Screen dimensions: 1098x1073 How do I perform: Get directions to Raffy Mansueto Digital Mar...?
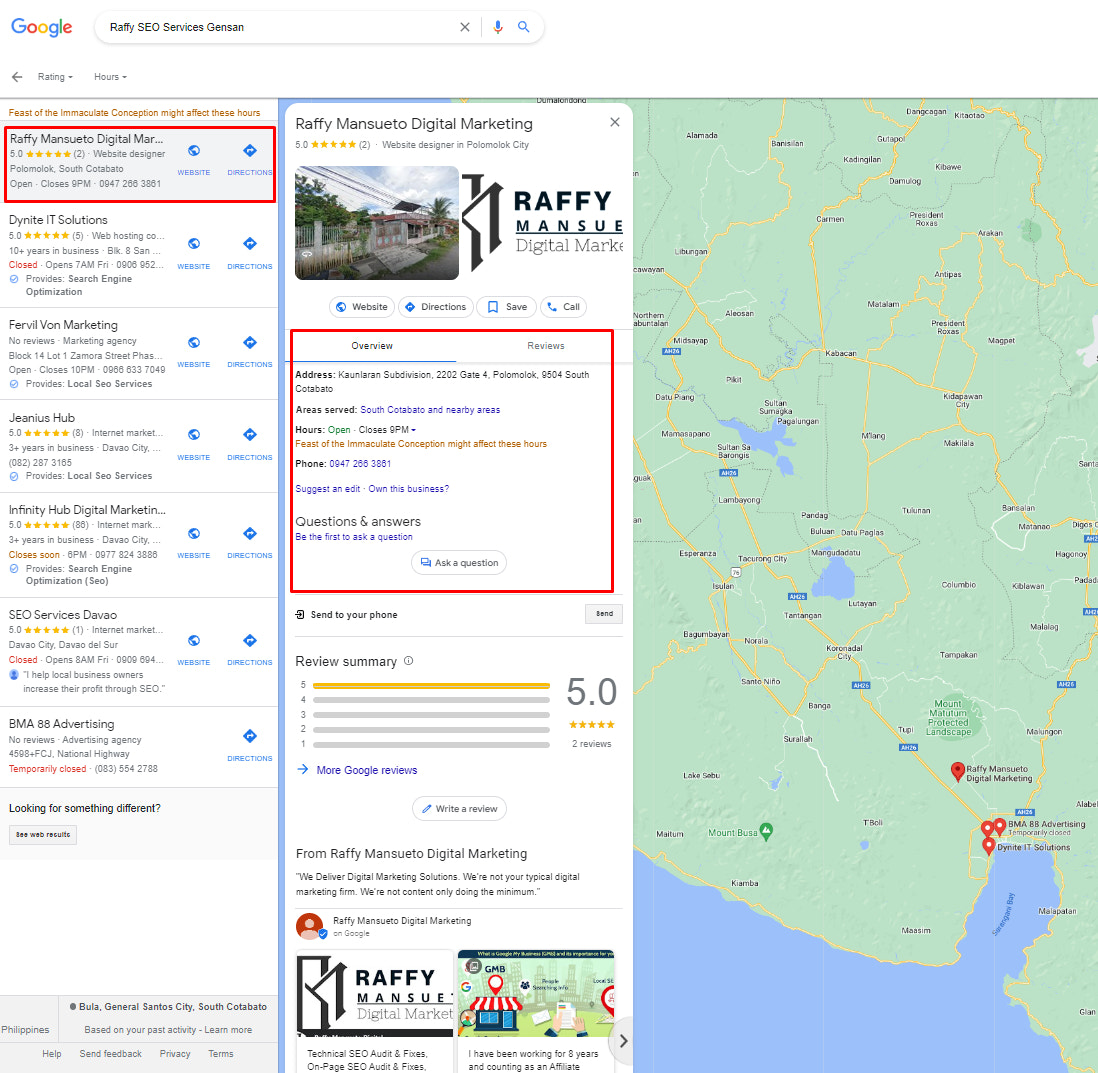click(x=250, y=151)
